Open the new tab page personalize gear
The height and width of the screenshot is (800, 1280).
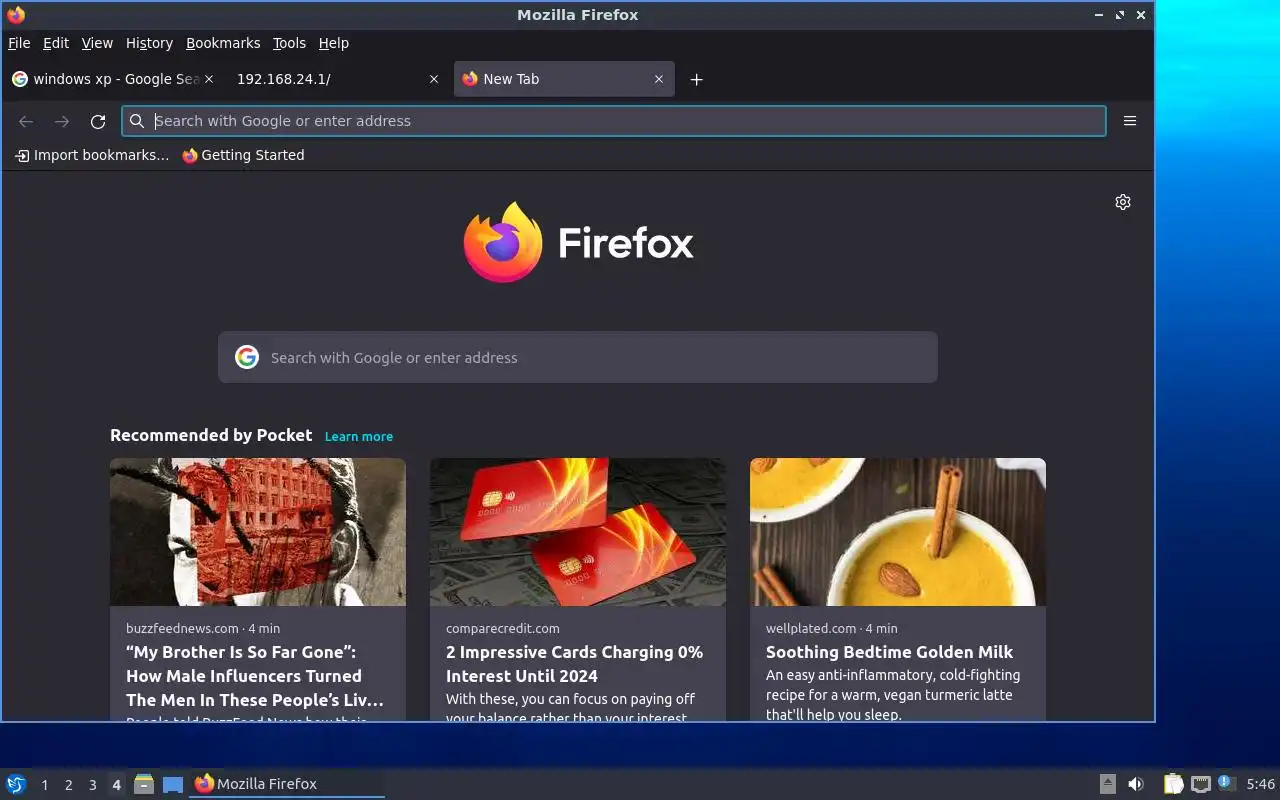point(1123,202)
